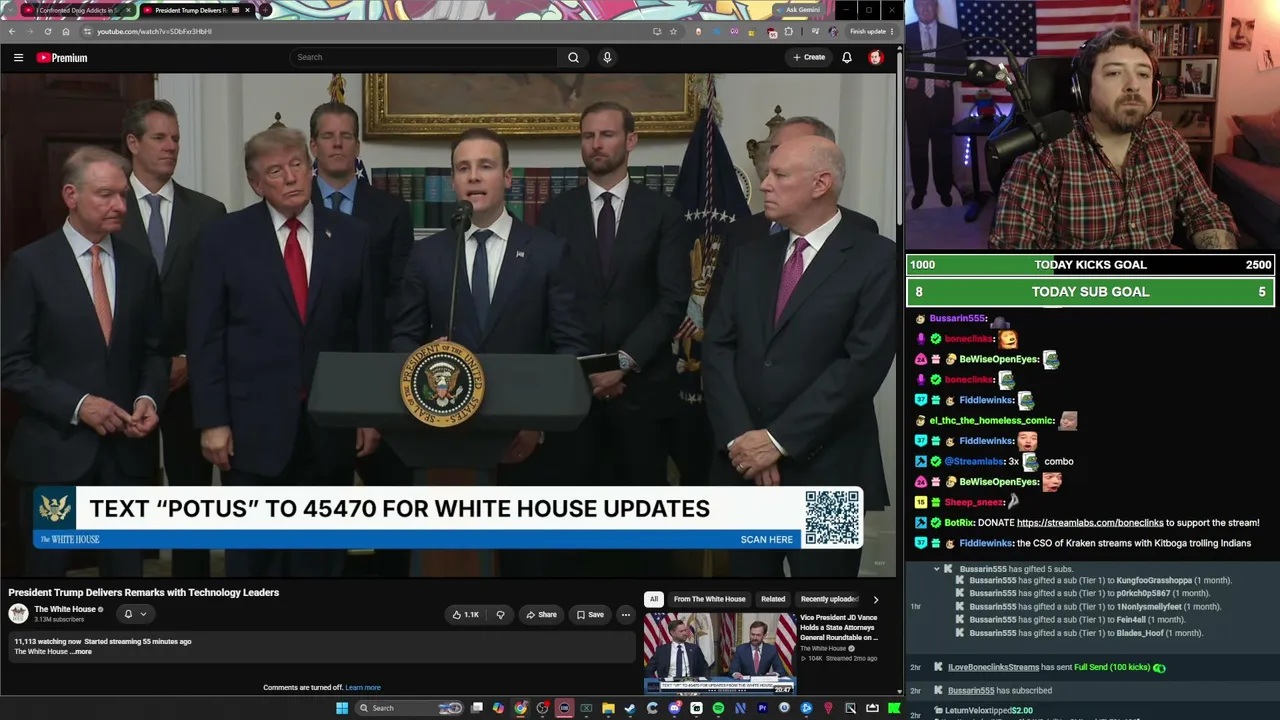Open the browser home page button
The image size is (1280, 720).
pyautogui.click(x=66, y=31)
